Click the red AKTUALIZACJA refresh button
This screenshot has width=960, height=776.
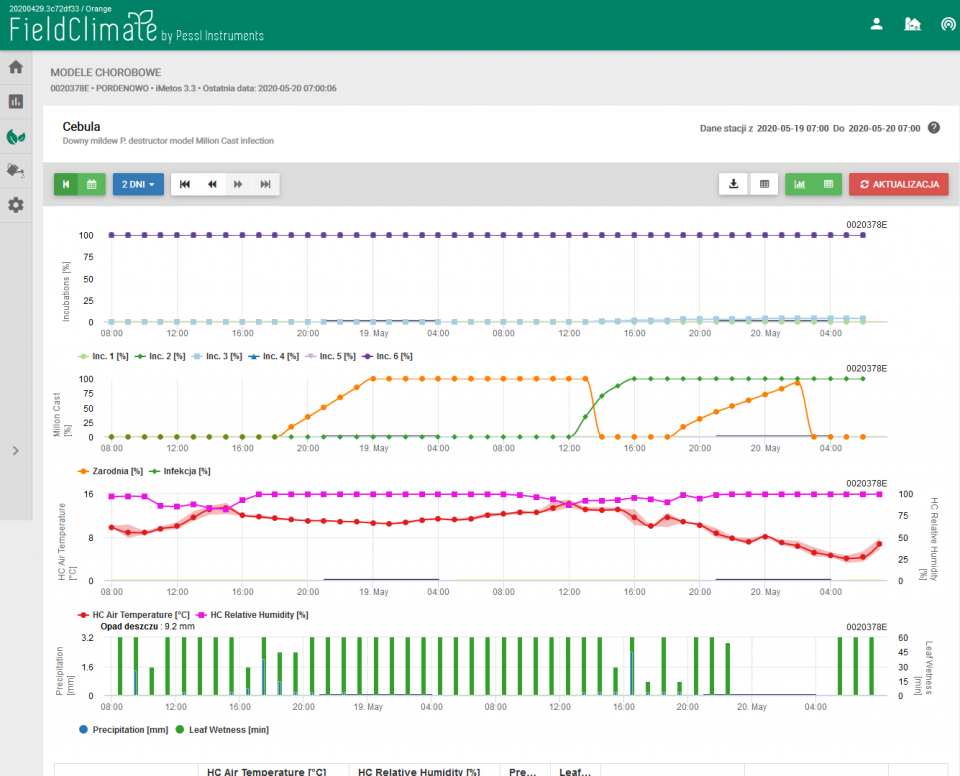point(899,184)
